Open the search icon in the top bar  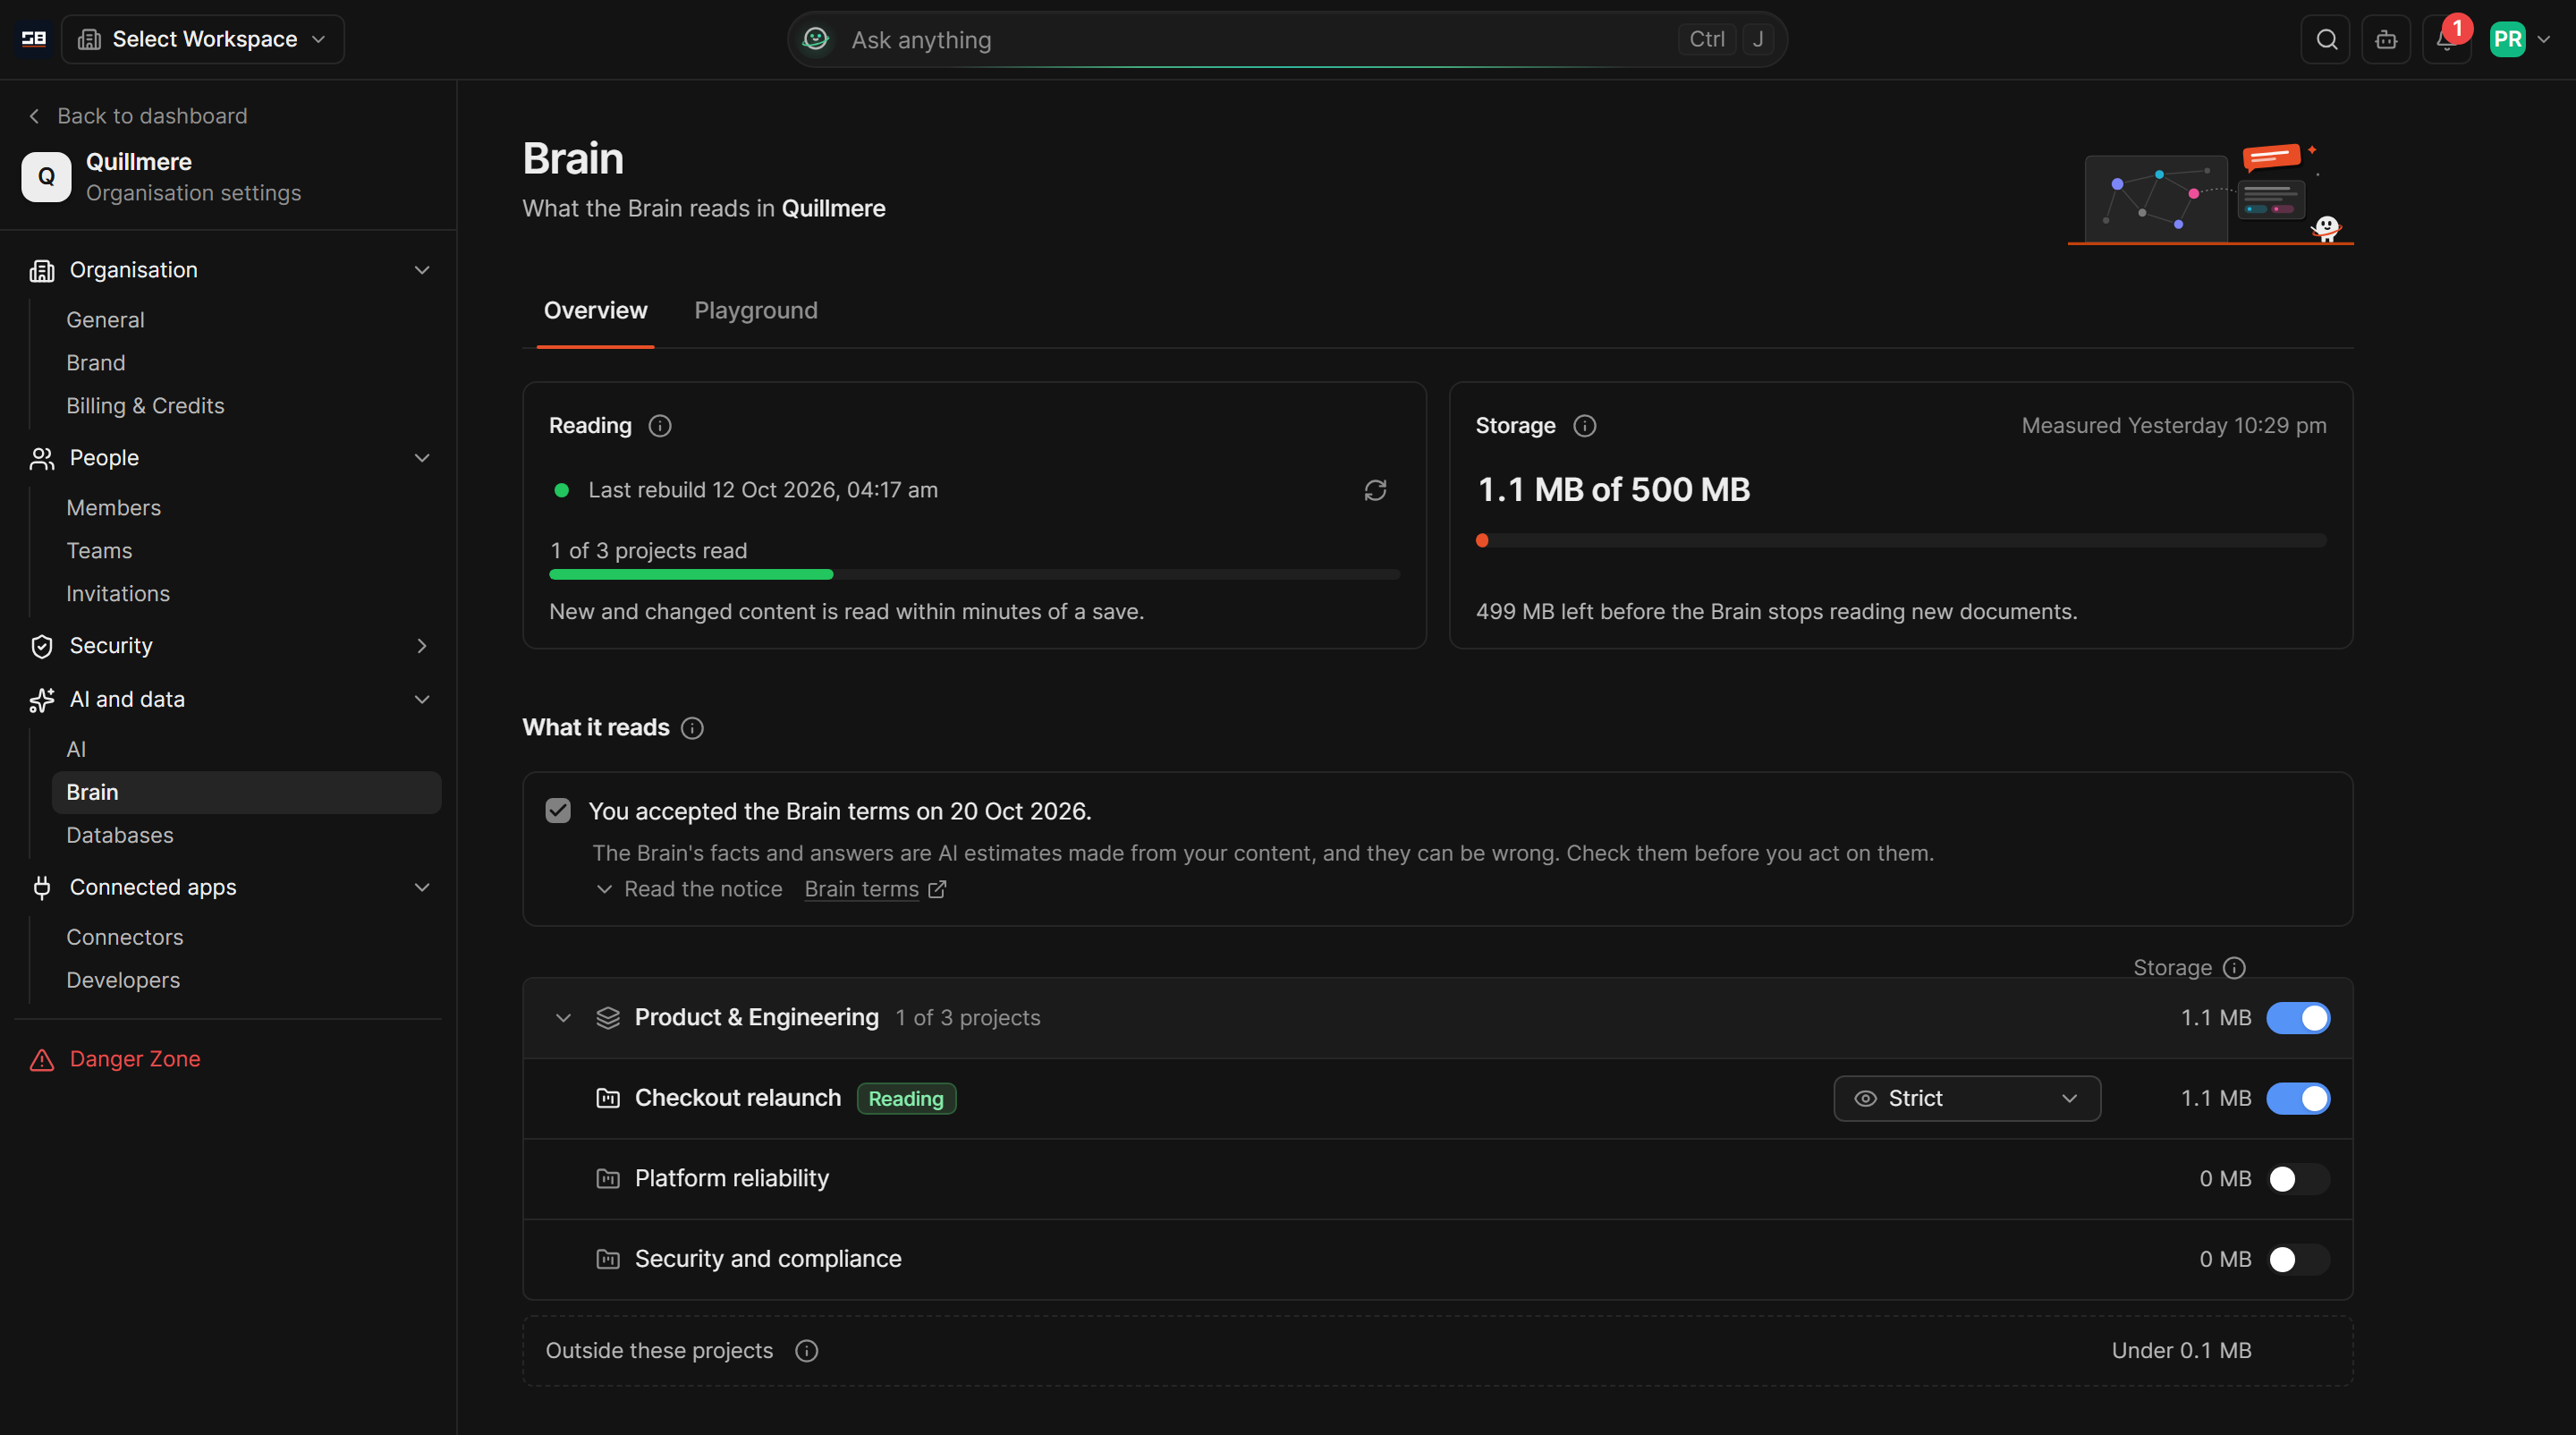coord(2326,39)
